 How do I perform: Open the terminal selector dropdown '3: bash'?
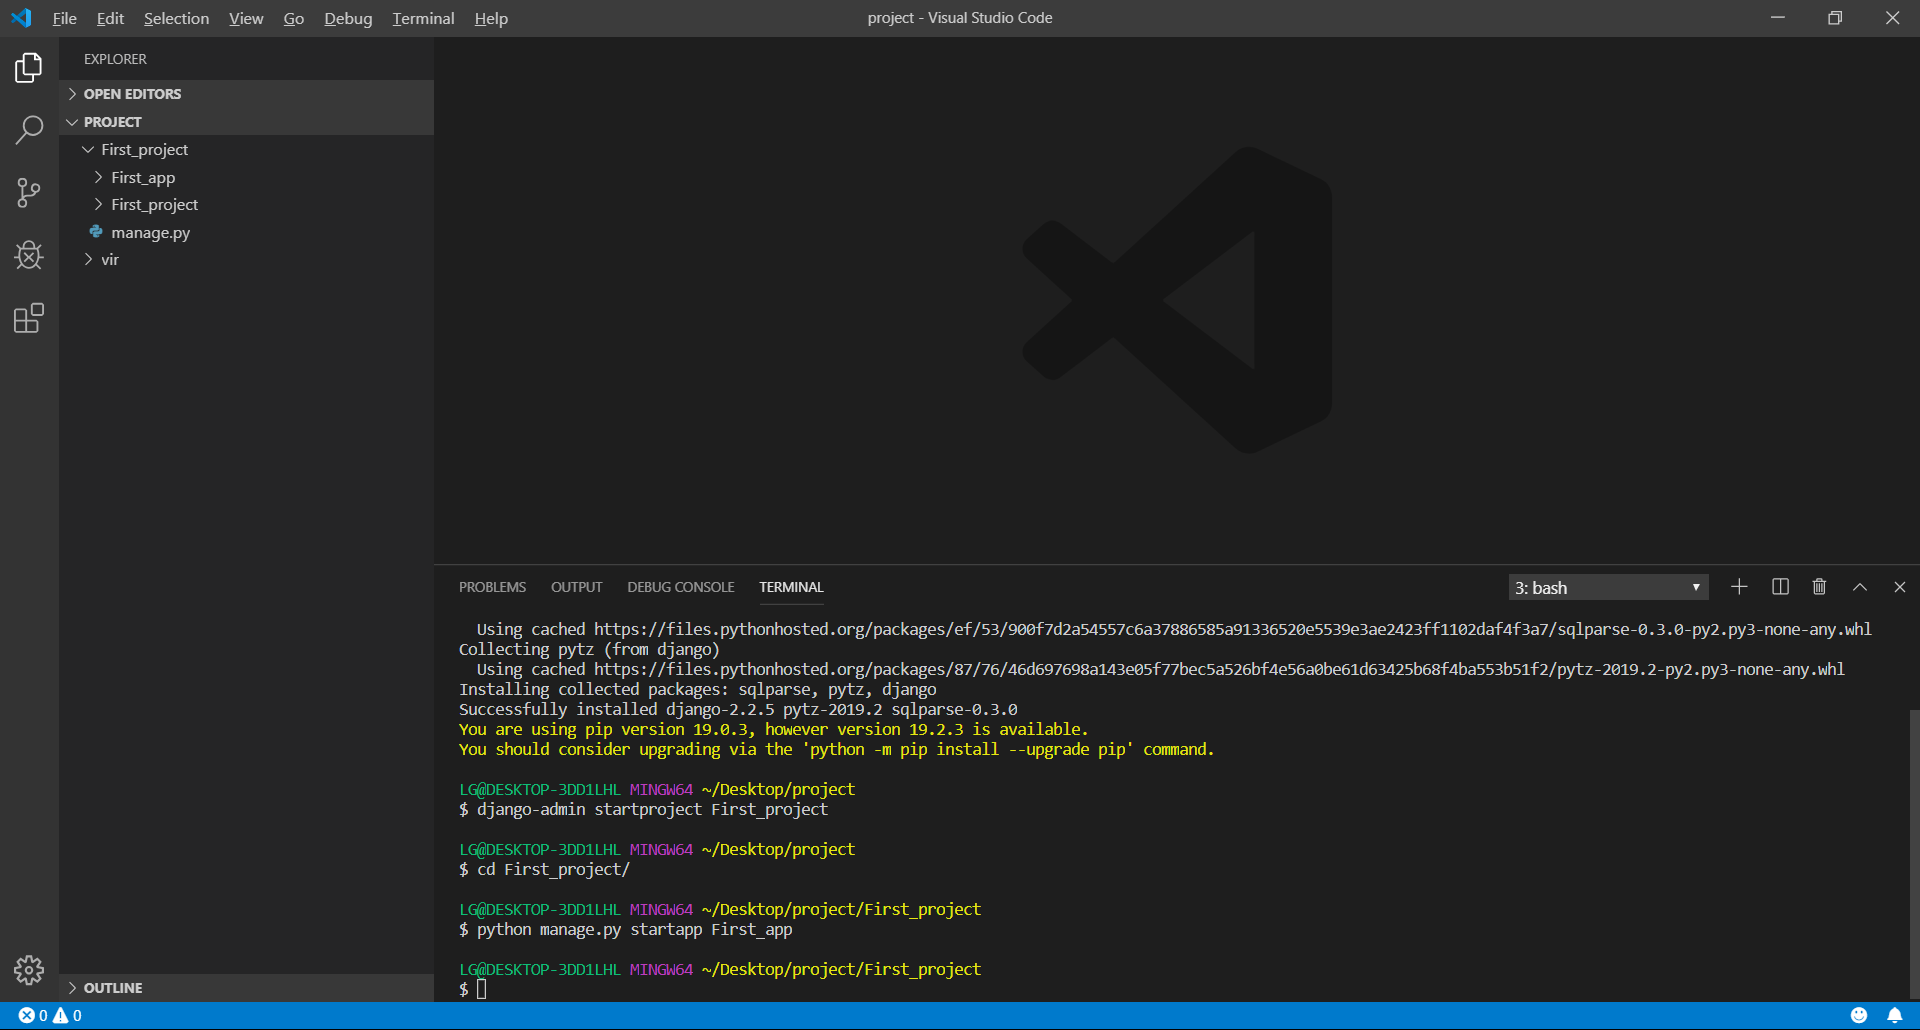tap(1608, 587)
